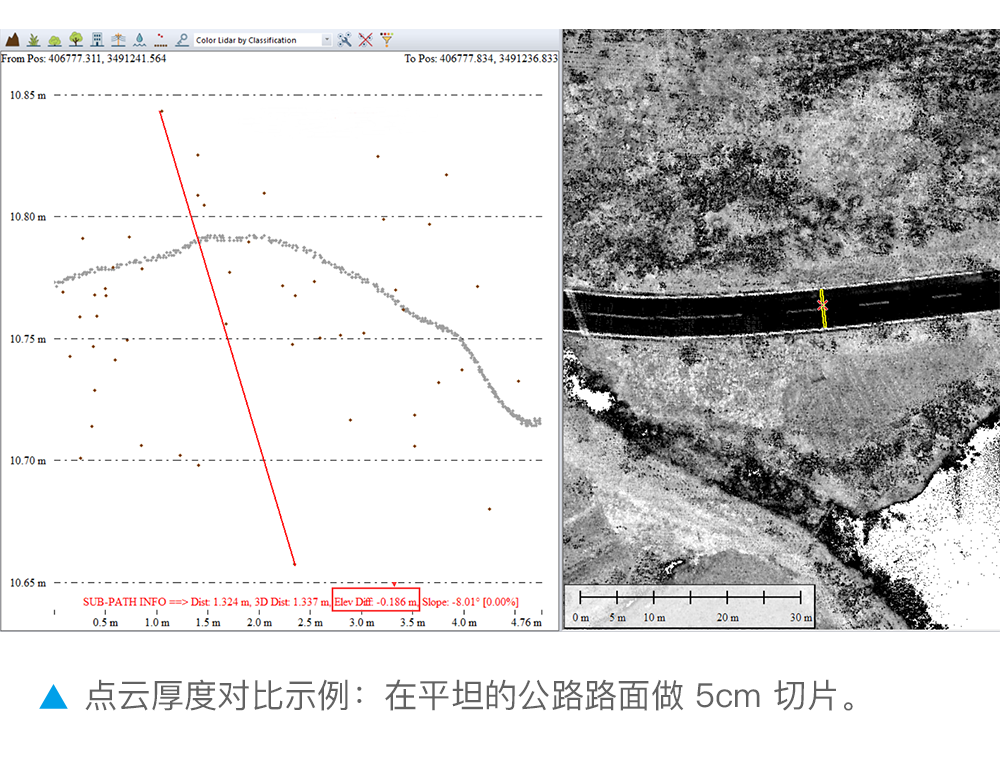The width and height of the screenshot is (1000, 773).
Task: Click the magnifier point query icon
Action: pyautogui.click(x=181, y=40)
